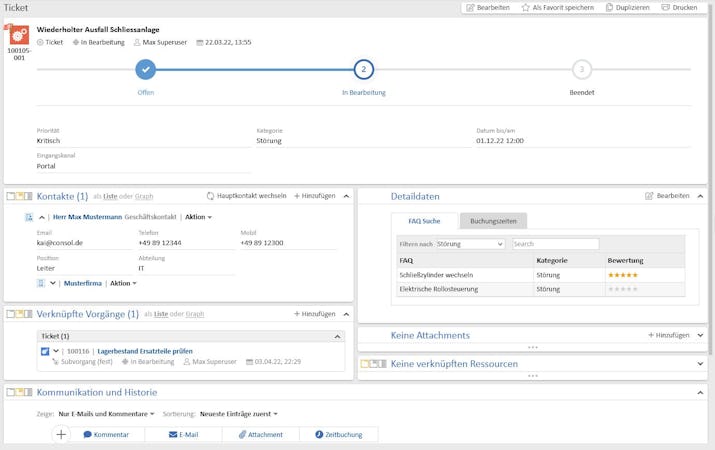This screenshot has width=715, height=450.
Task: Collapse the Ticket (1) group
Action: [337, 336]
